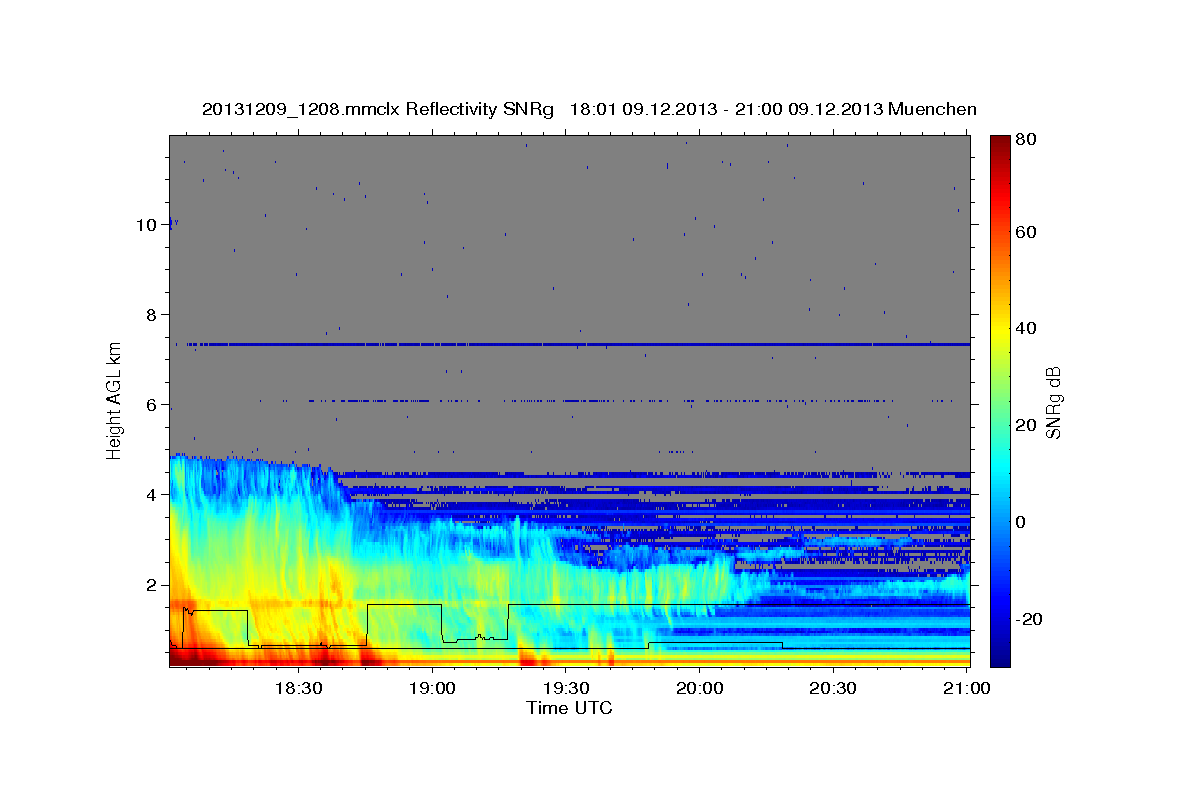Click the height axis label 8
This screenshot has height=800, width=1200.
pos(152,315)
